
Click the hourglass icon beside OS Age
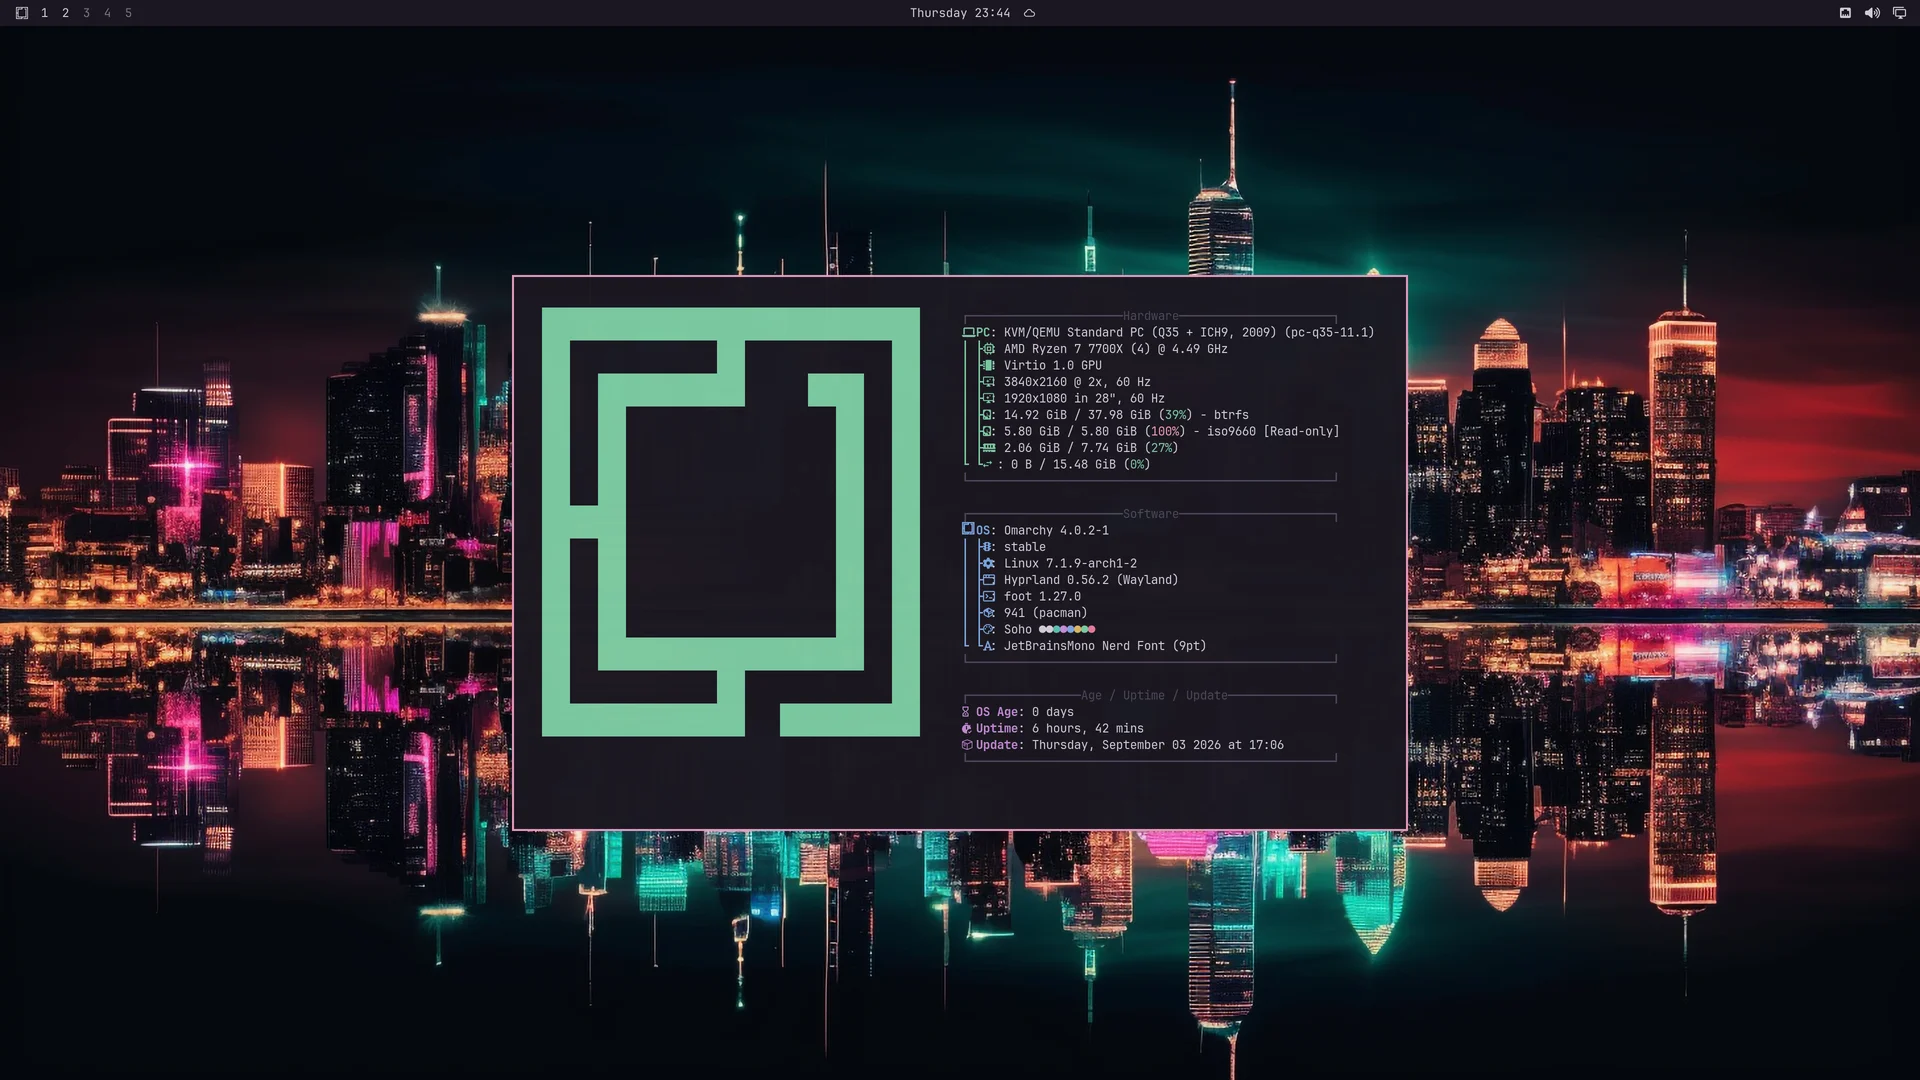(966, 712)
